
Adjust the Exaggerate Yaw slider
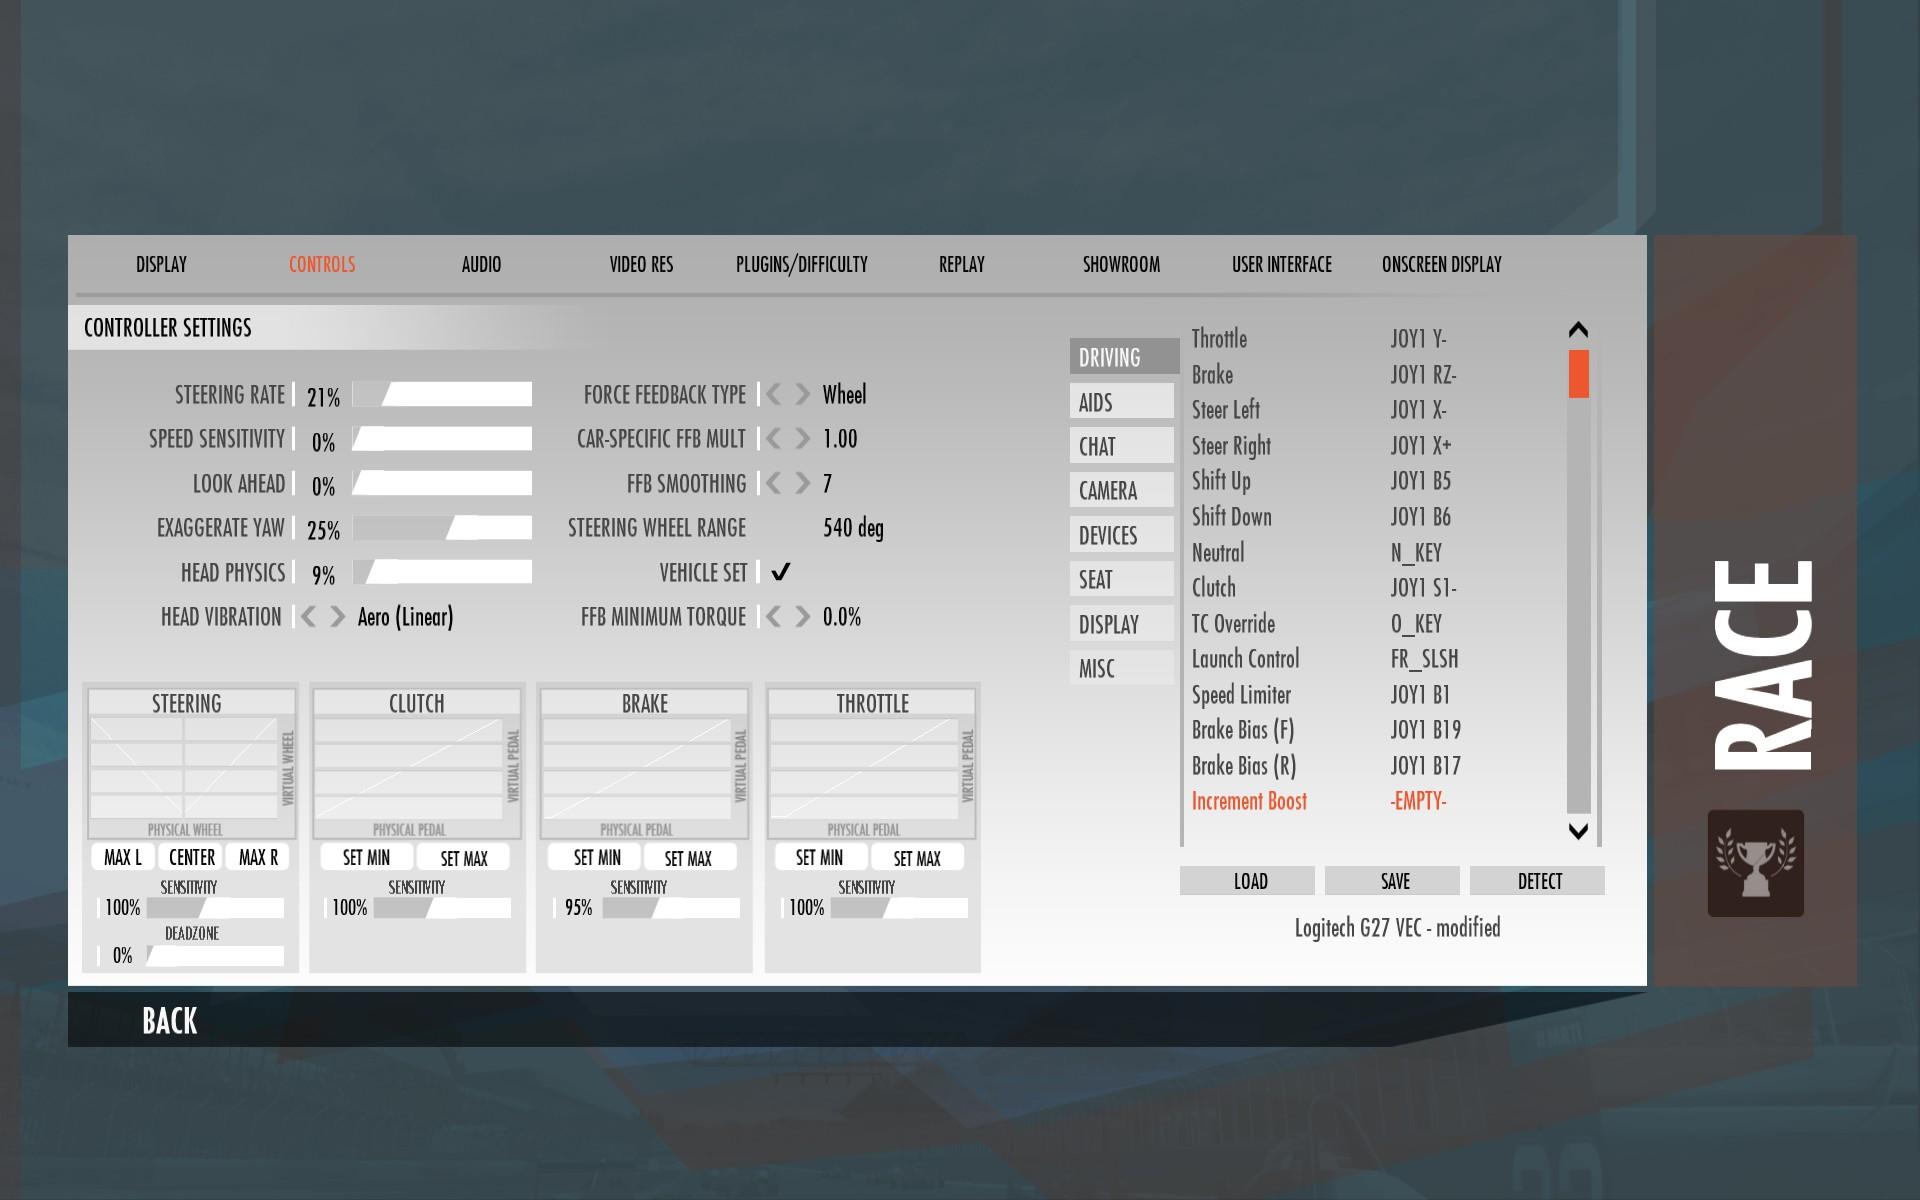point(443,528)
